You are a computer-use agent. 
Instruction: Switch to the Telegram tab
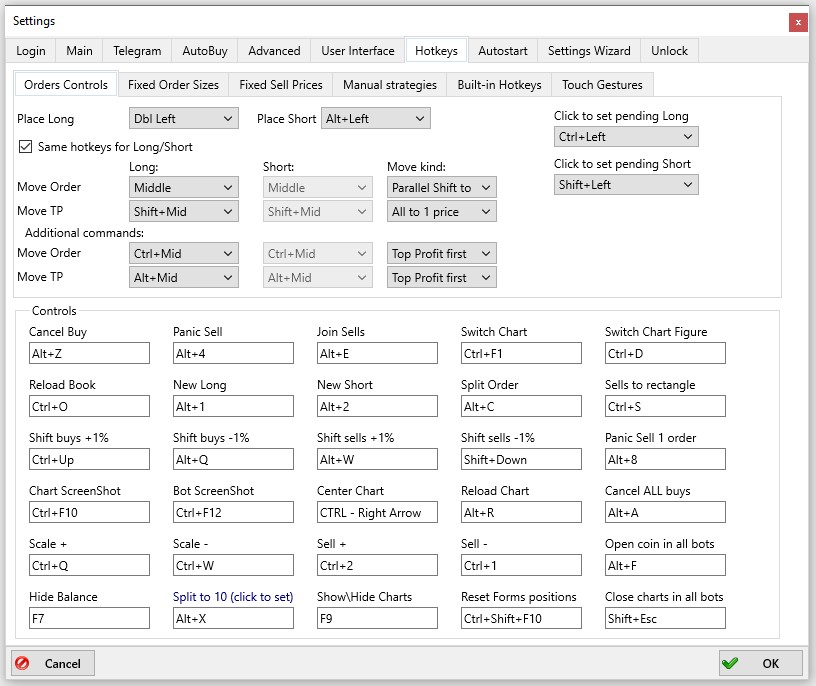click(x=136, y=50)
